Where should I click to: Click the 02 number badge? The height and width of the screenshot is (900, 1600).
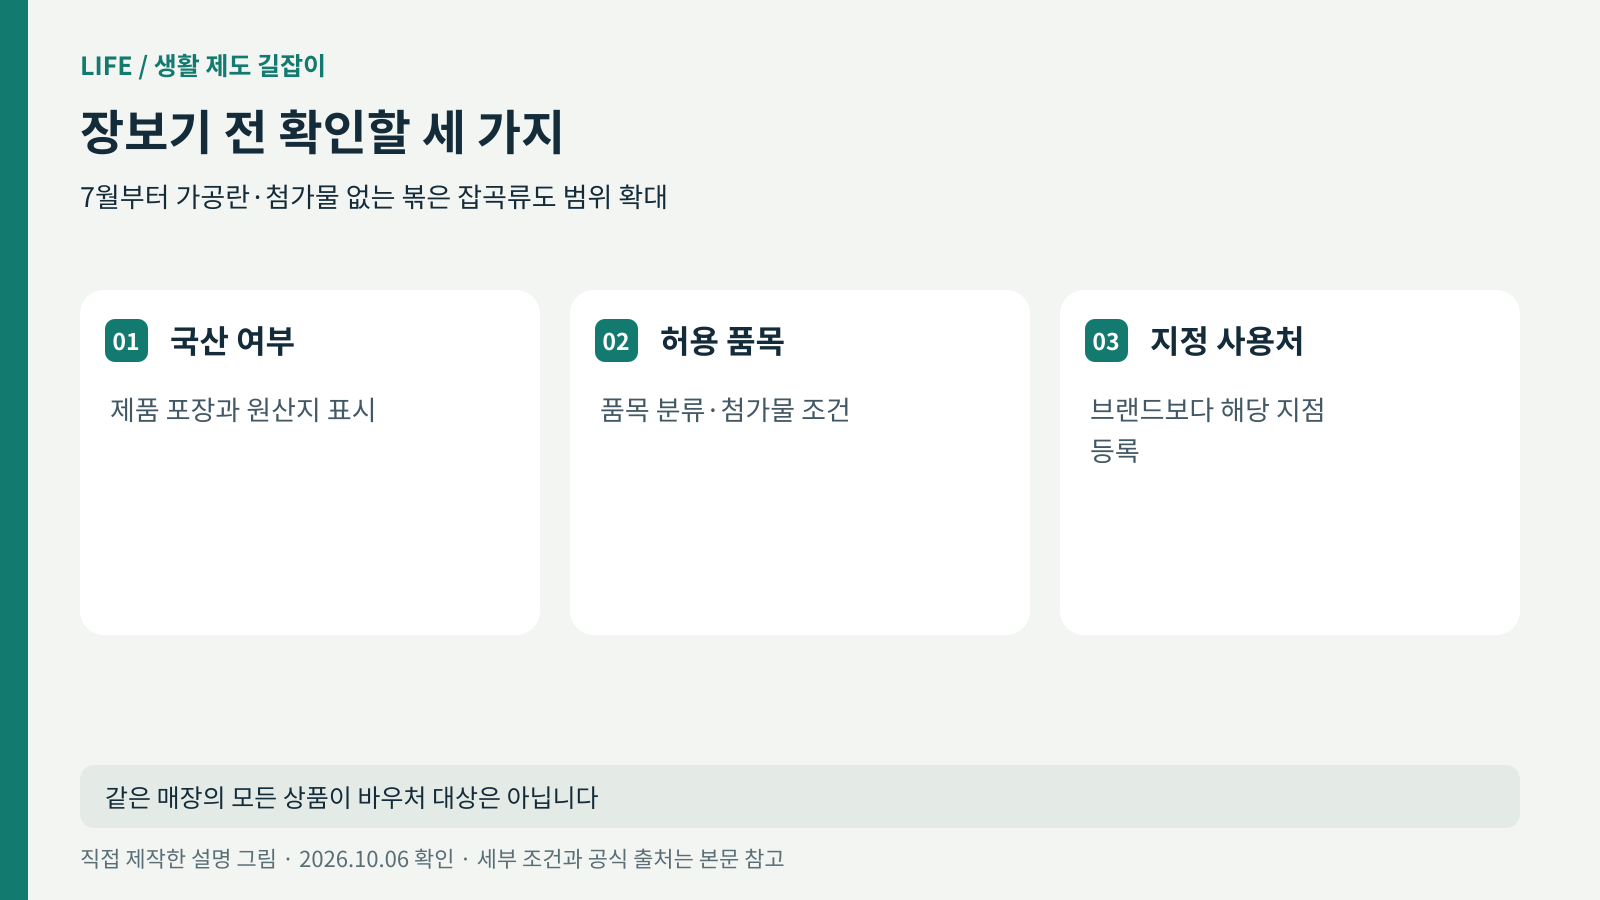(616, 341)
